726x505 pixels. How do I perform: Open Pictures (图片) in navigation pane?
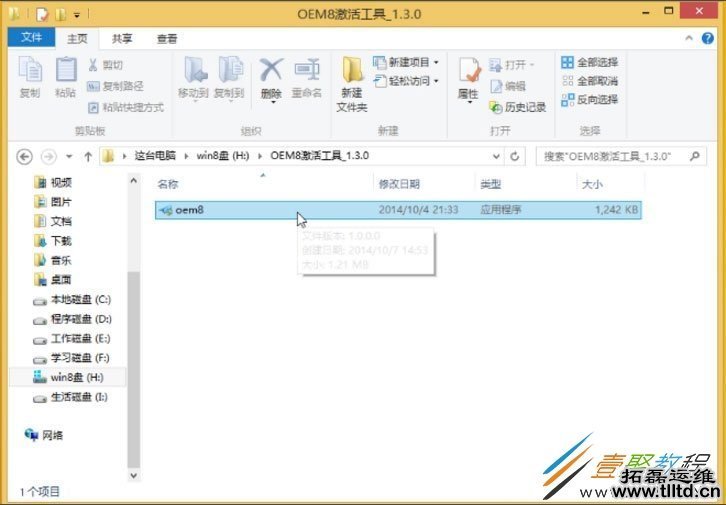click(x=53, y=202)
